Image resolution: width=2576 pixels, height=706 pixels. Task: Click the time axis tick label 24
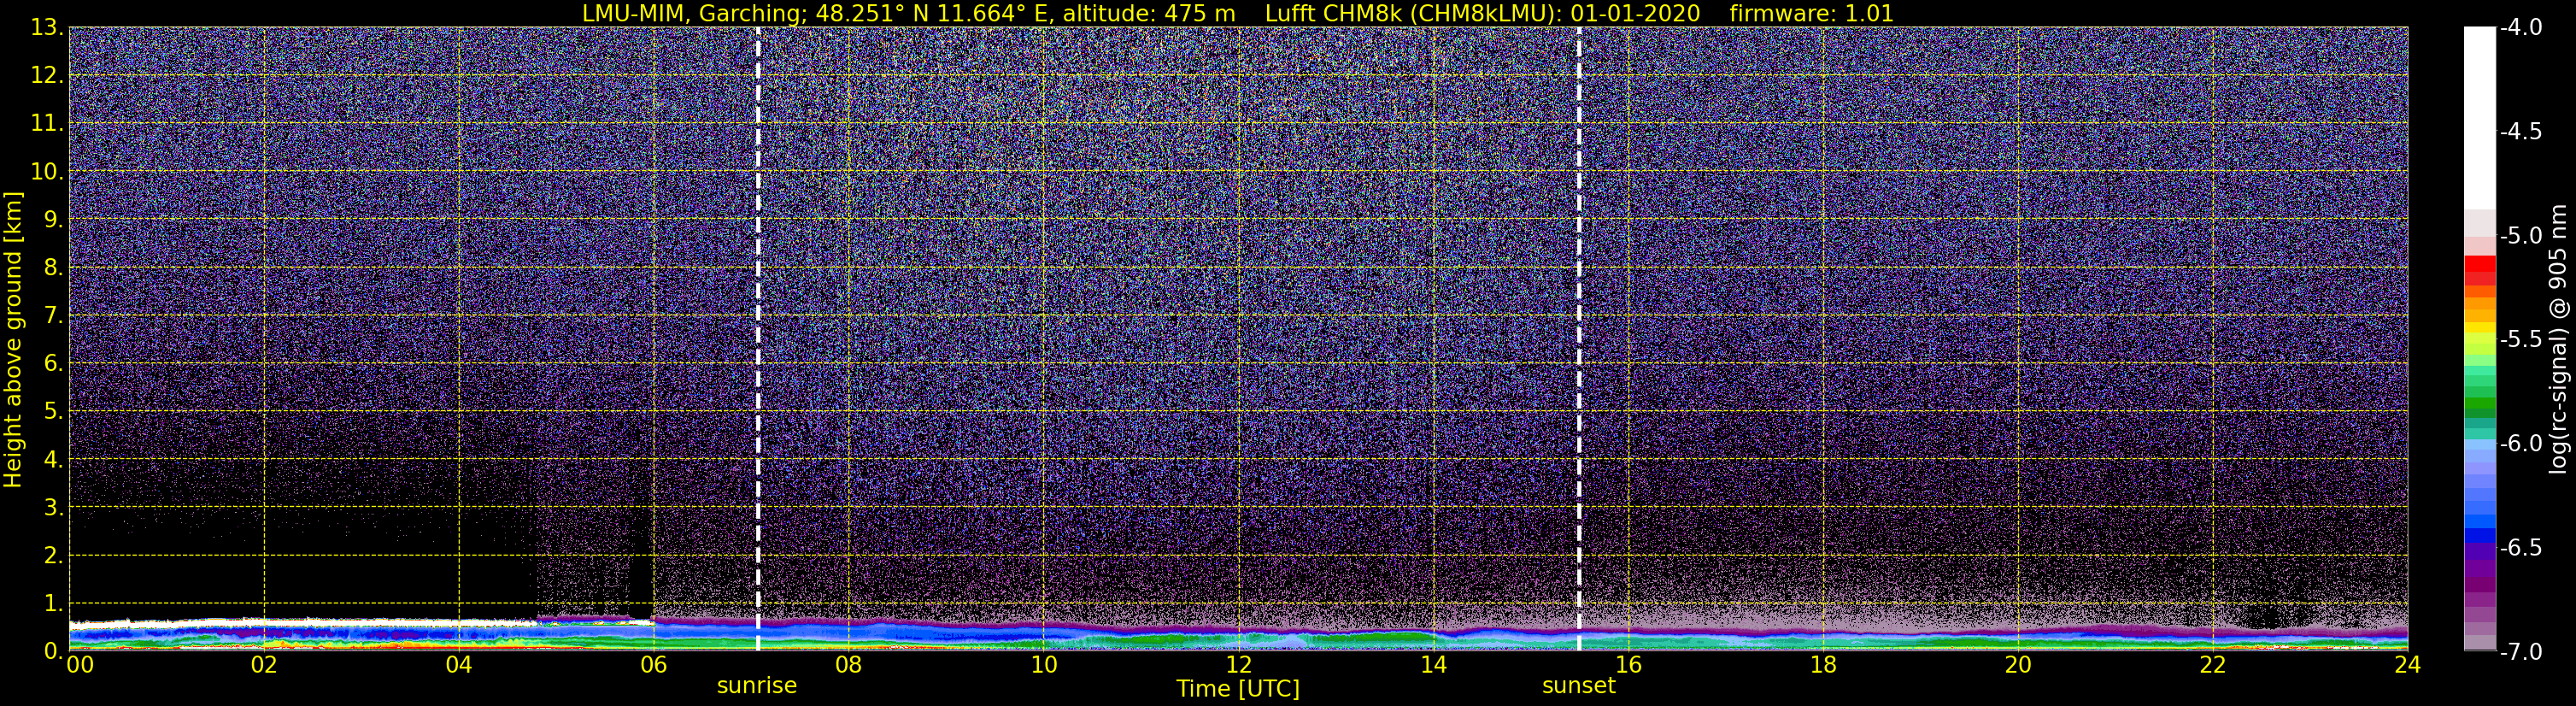[x=2407, y=665]
